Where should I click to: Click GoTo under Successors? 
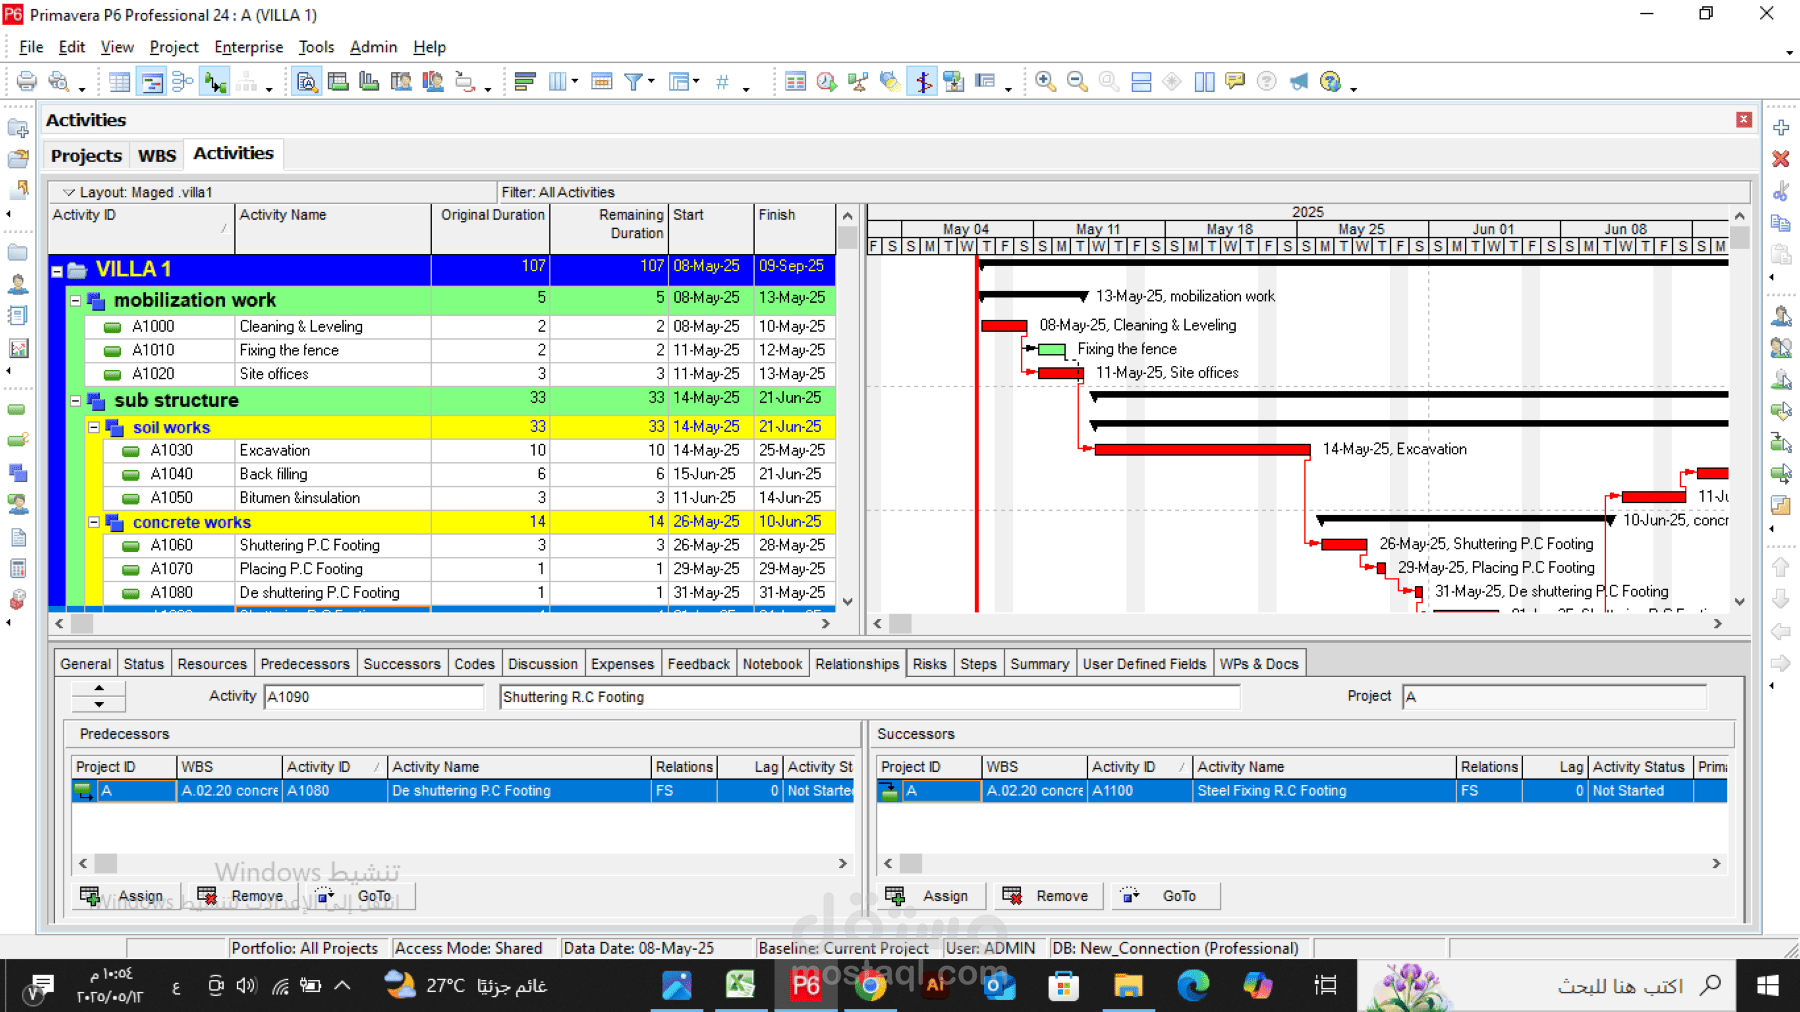1164,896
